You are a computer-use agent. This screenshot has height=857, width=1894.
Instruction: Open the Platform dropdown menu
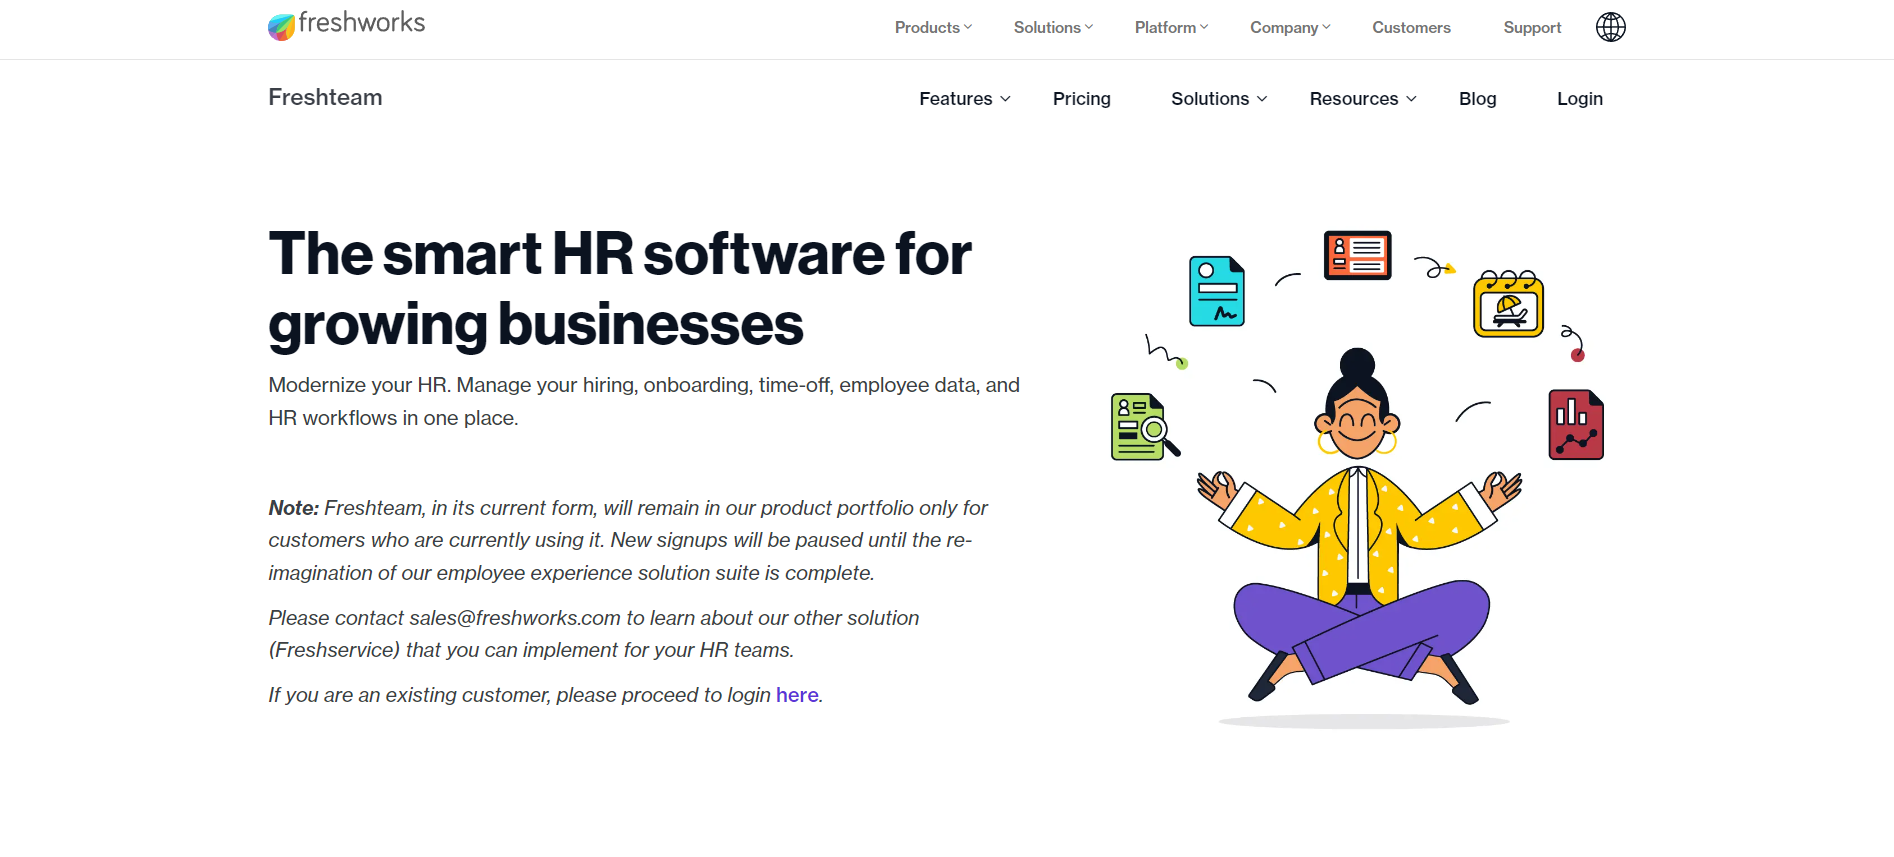pyautogui.click(x=1170, y=28)
